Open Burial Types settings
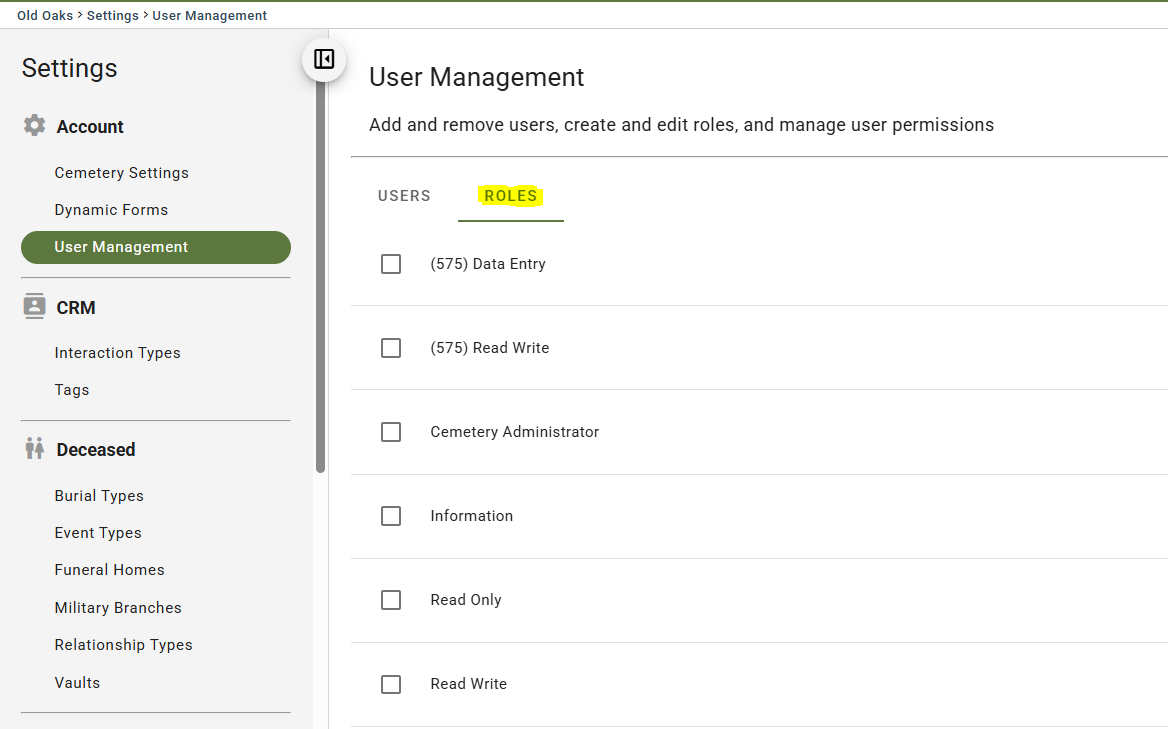This screenshot has width=1168, height=729. pos(99,496)
